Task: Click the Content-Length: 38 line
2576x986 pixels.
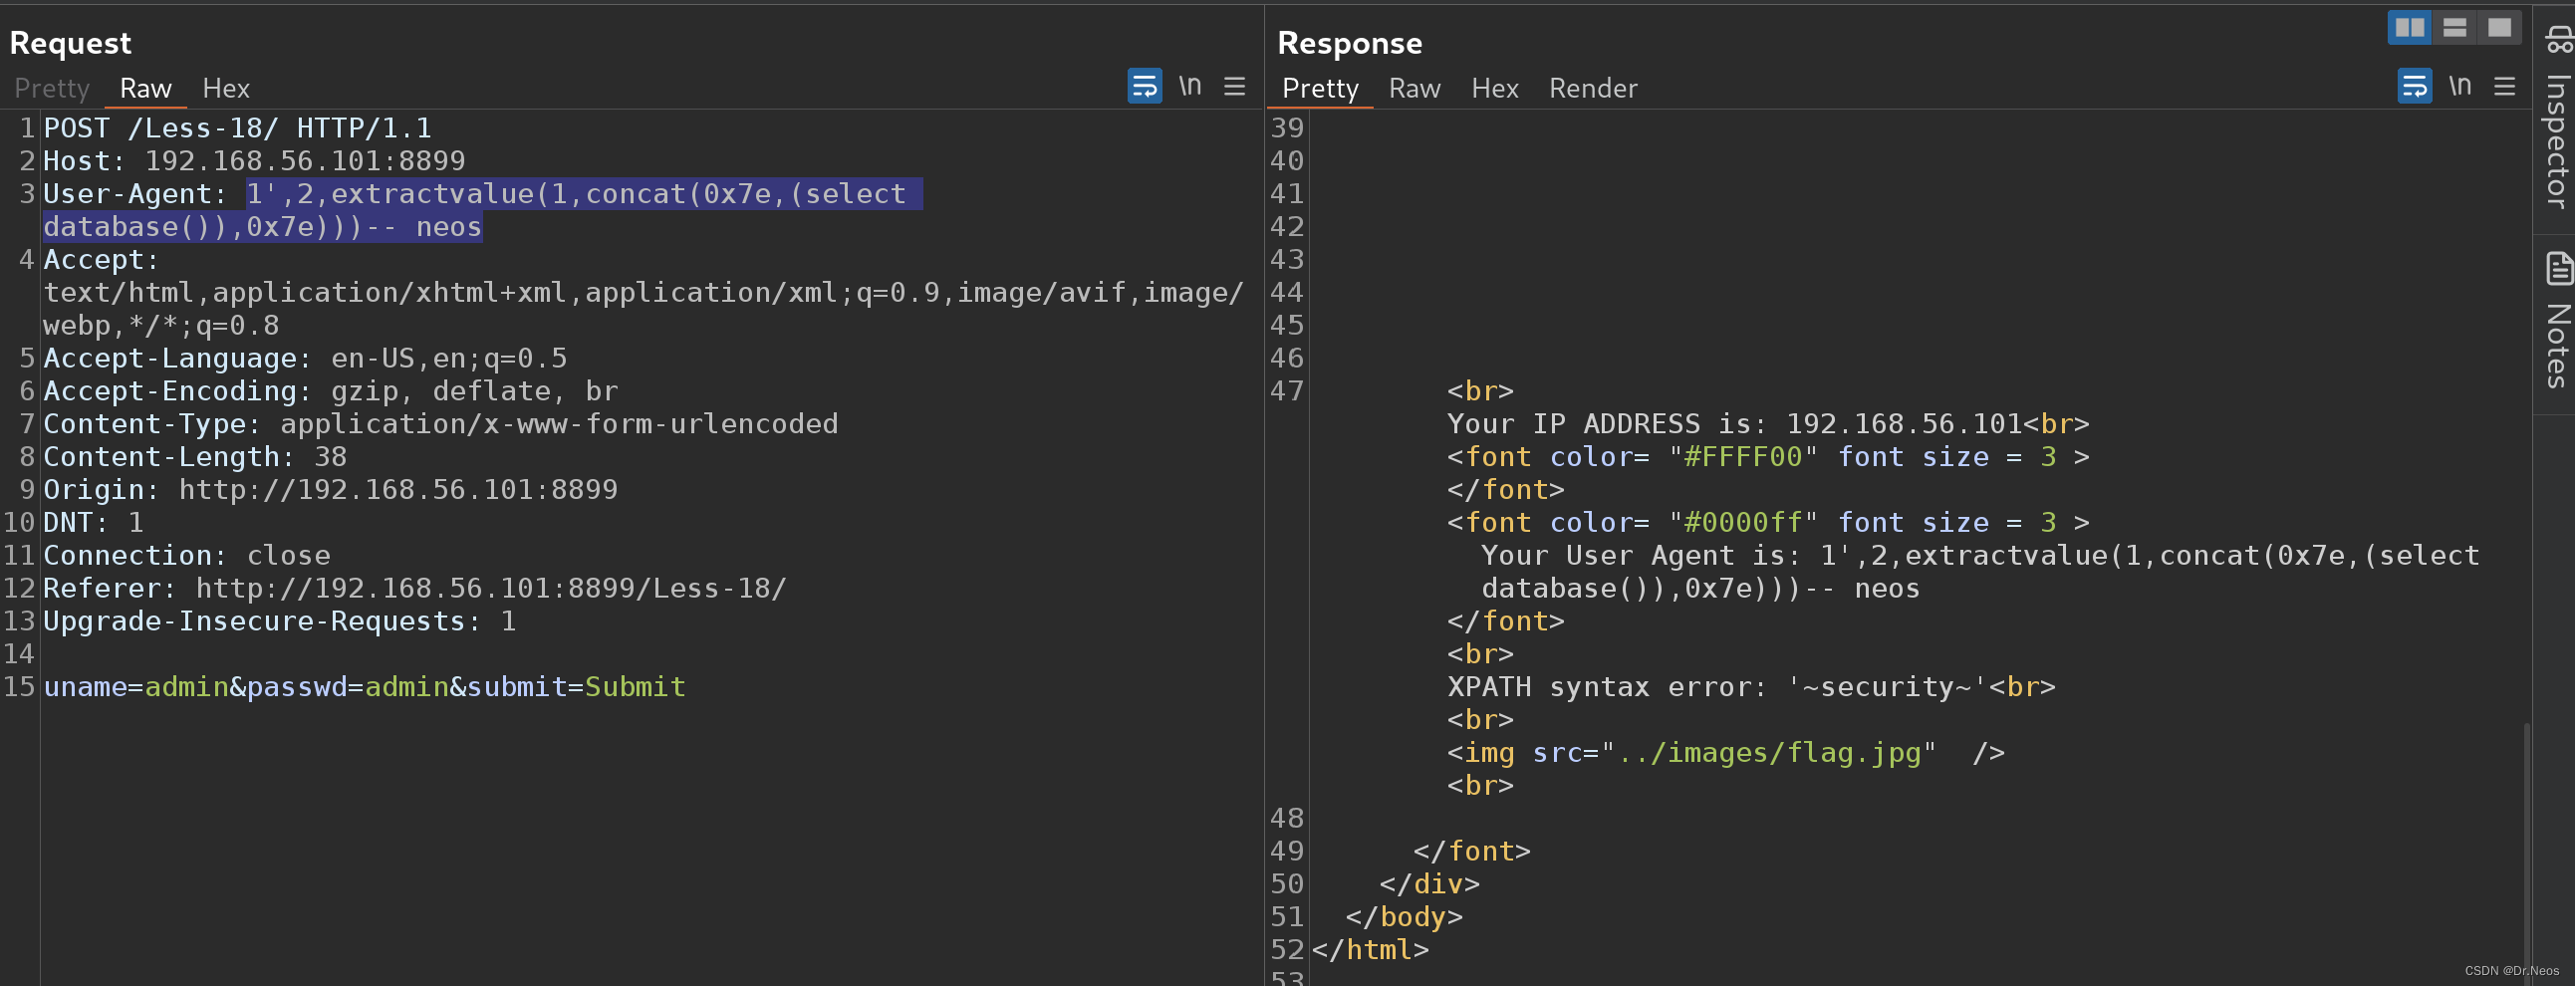Action: (x=195, y=457)
